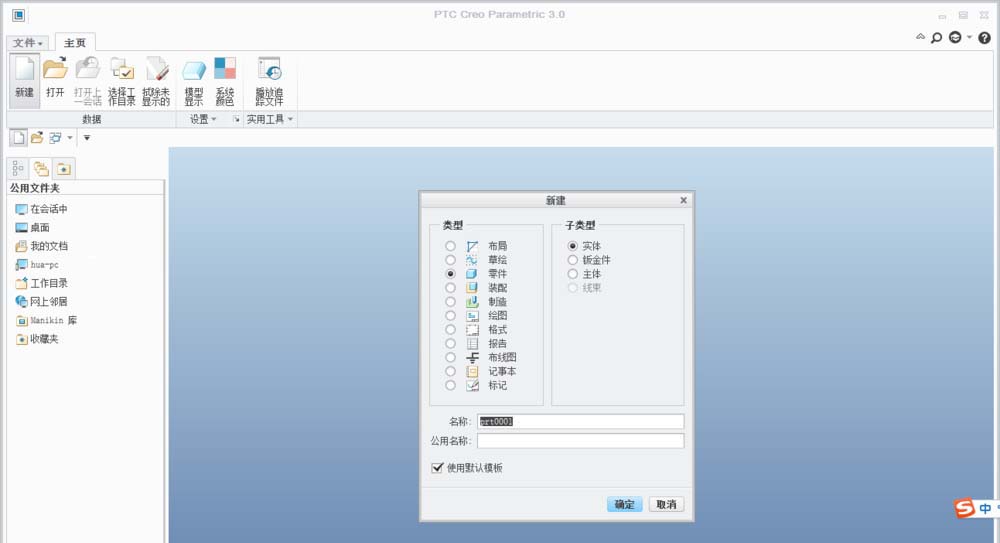Viewport: 1000px width, 543px height.
Task: Open the 桌面 folder
Action: pos(33,227)
